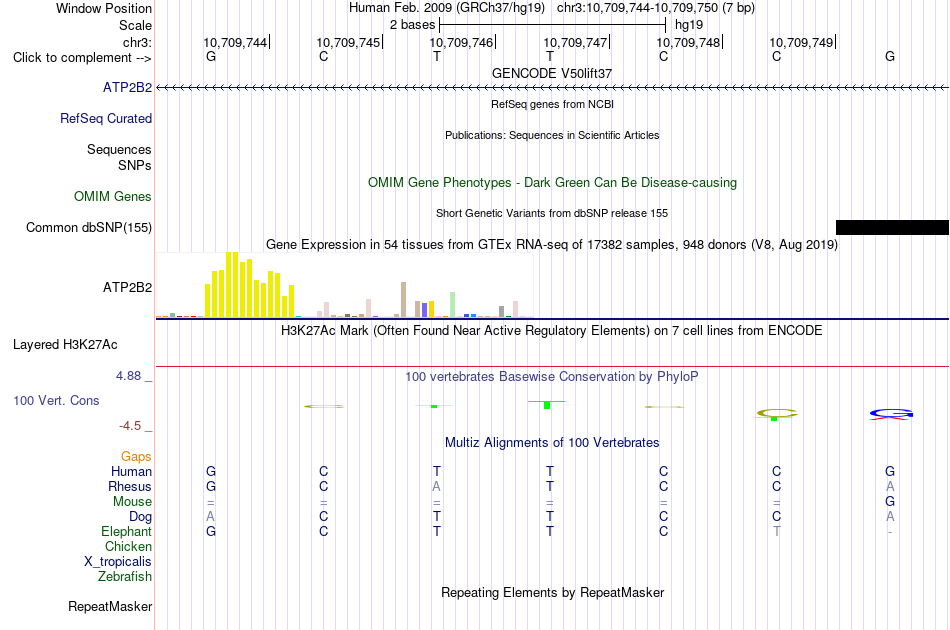Click Repeating Elements by RepeatMasker title
This screenshot has height=630, width=950.
[x=552, y=592]
